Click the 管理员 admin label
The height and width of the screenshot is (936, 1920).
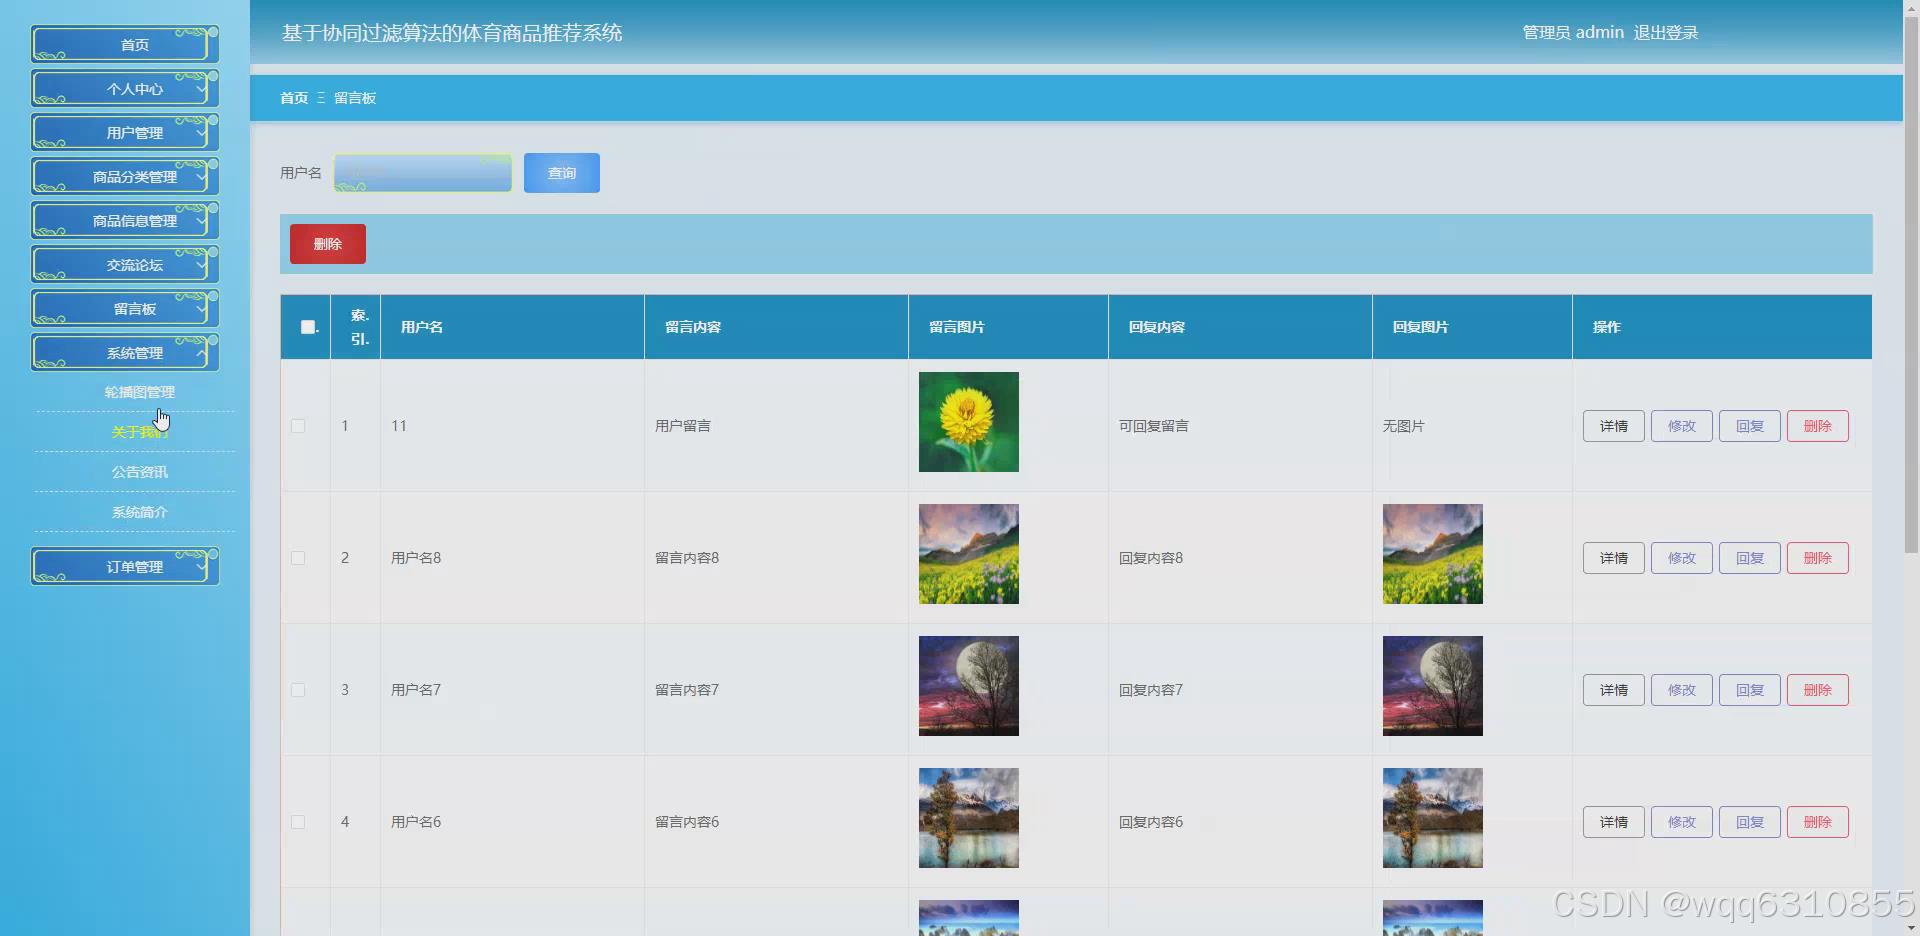point(1573,33)
